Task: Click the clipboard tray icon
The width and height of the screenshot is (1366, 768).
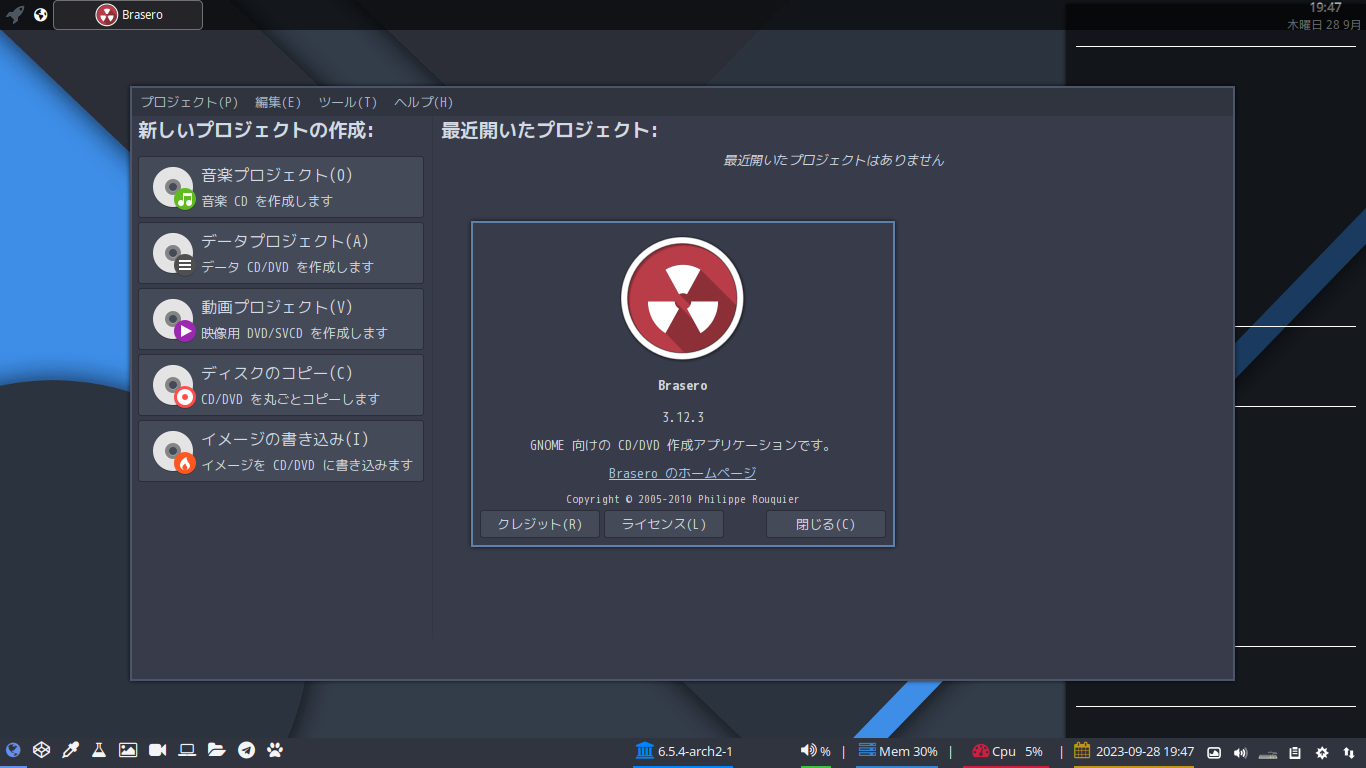Action: tap(1295, 752)
